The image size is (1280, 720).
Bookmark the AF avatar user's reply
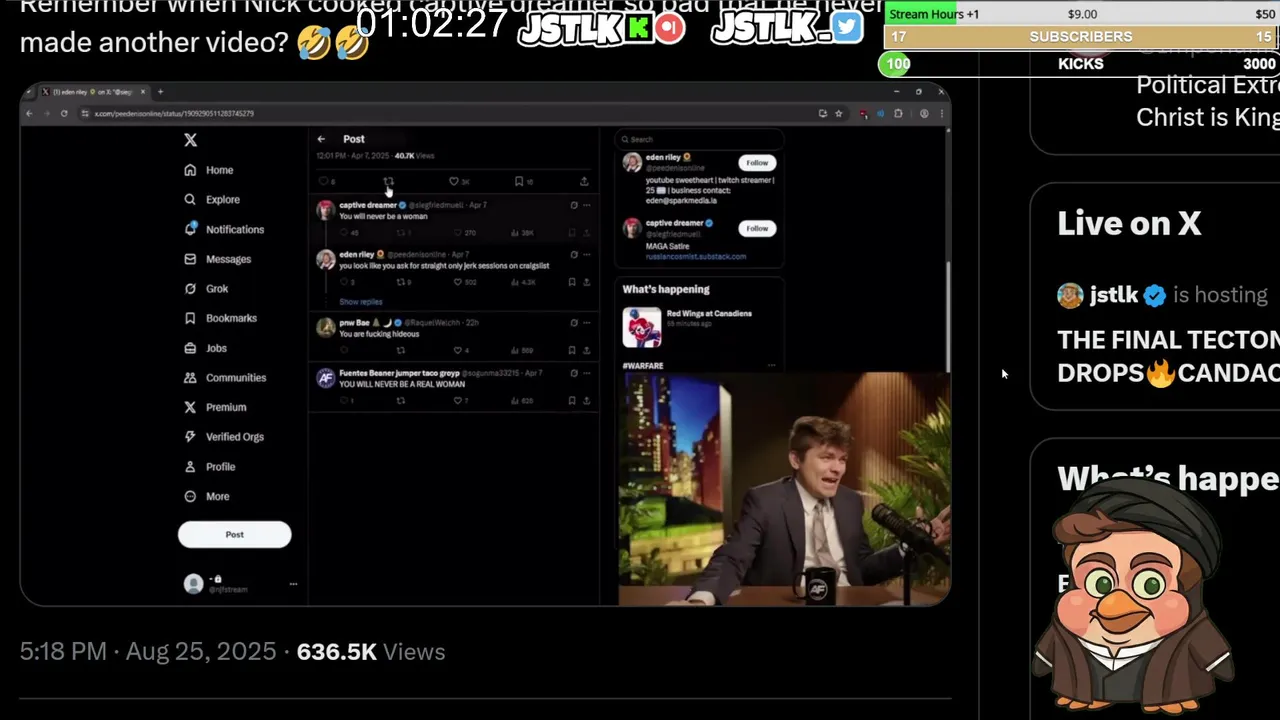[x=572, y=400]
